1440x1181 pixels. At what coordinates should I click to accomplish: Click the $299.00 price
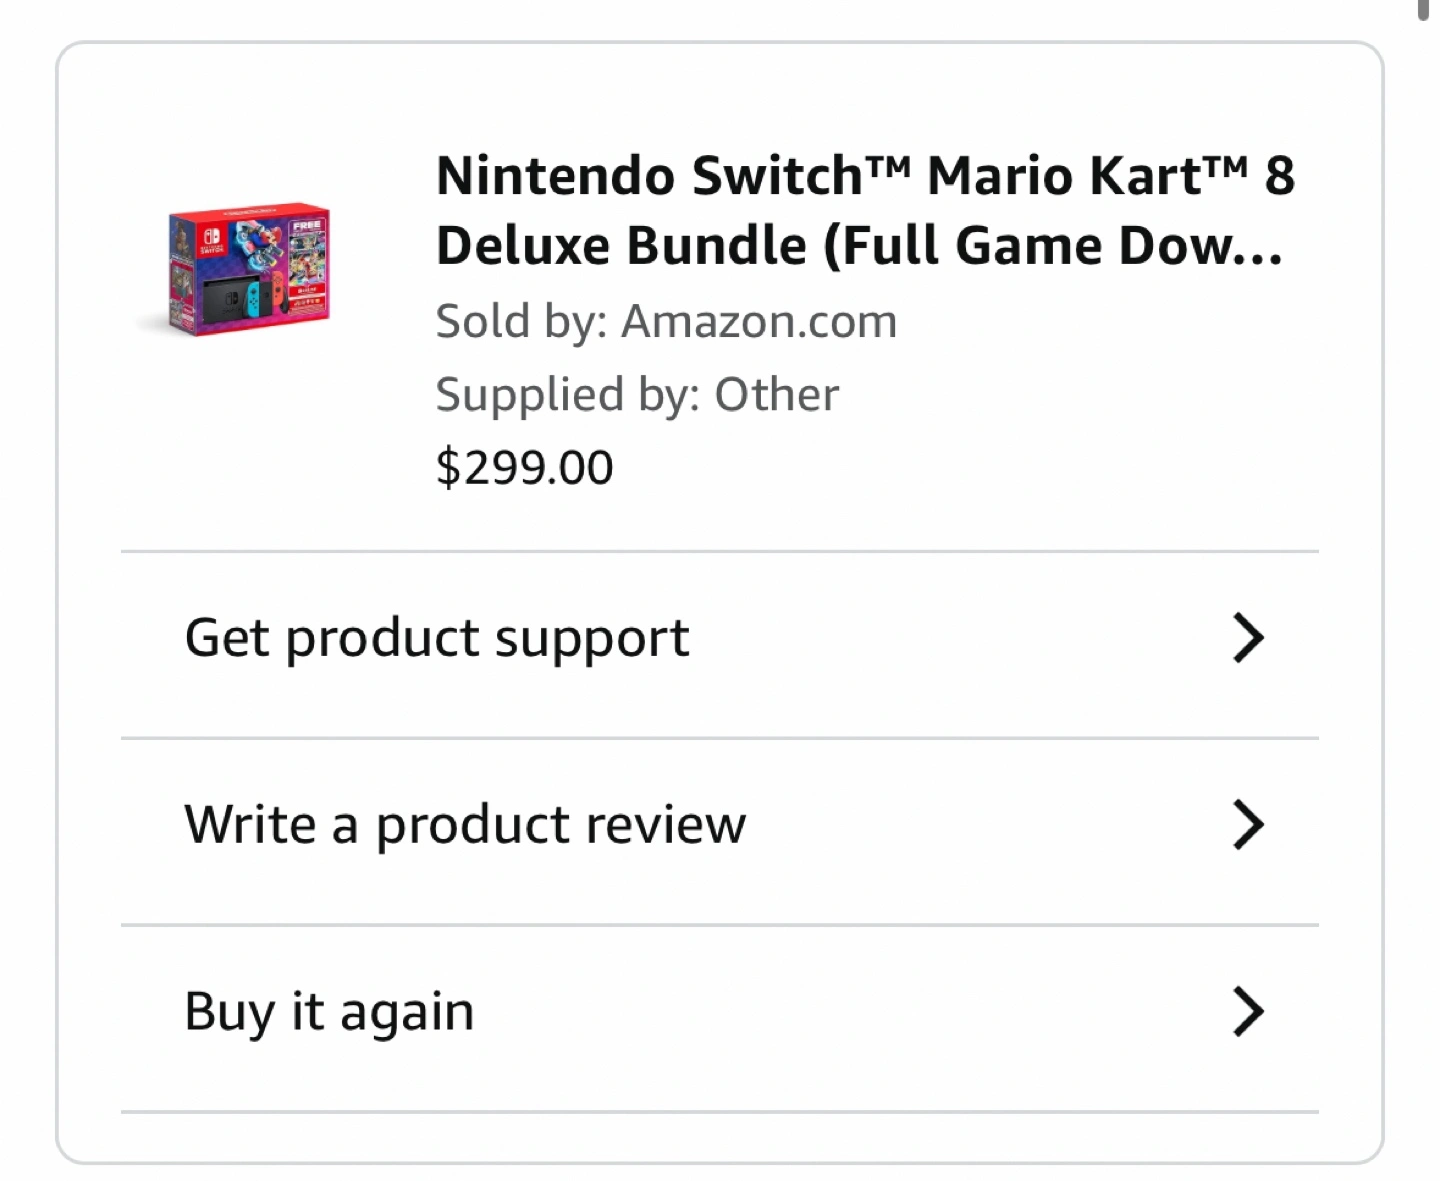click(524, 468)
